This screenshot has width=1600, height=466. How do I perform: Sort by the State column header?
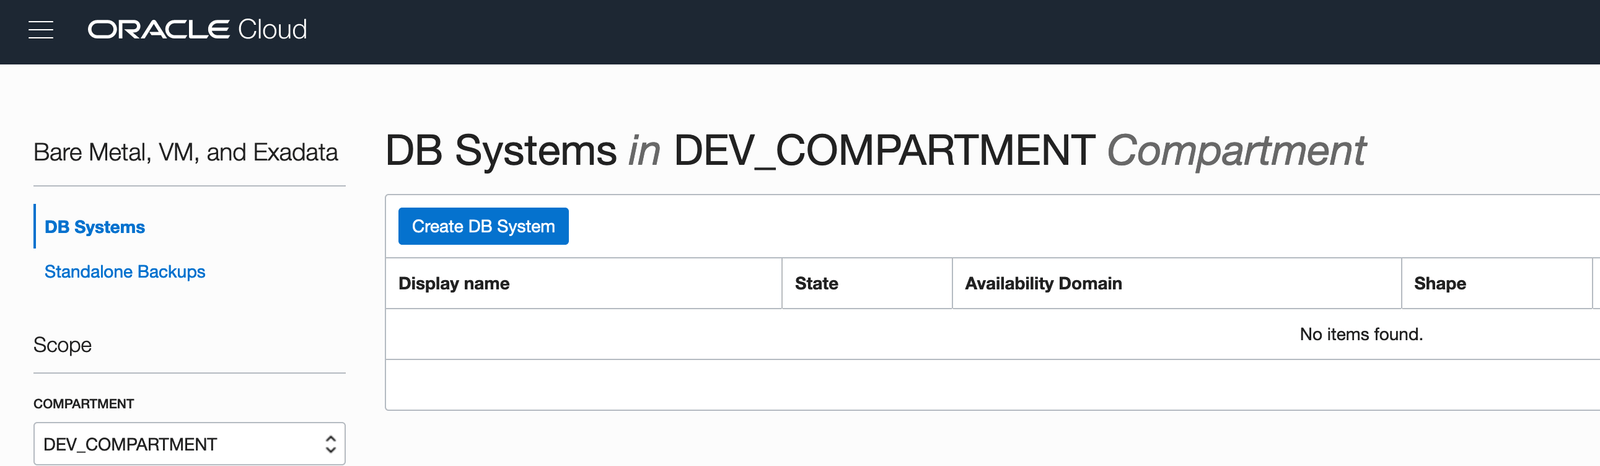tap(816, 284)
